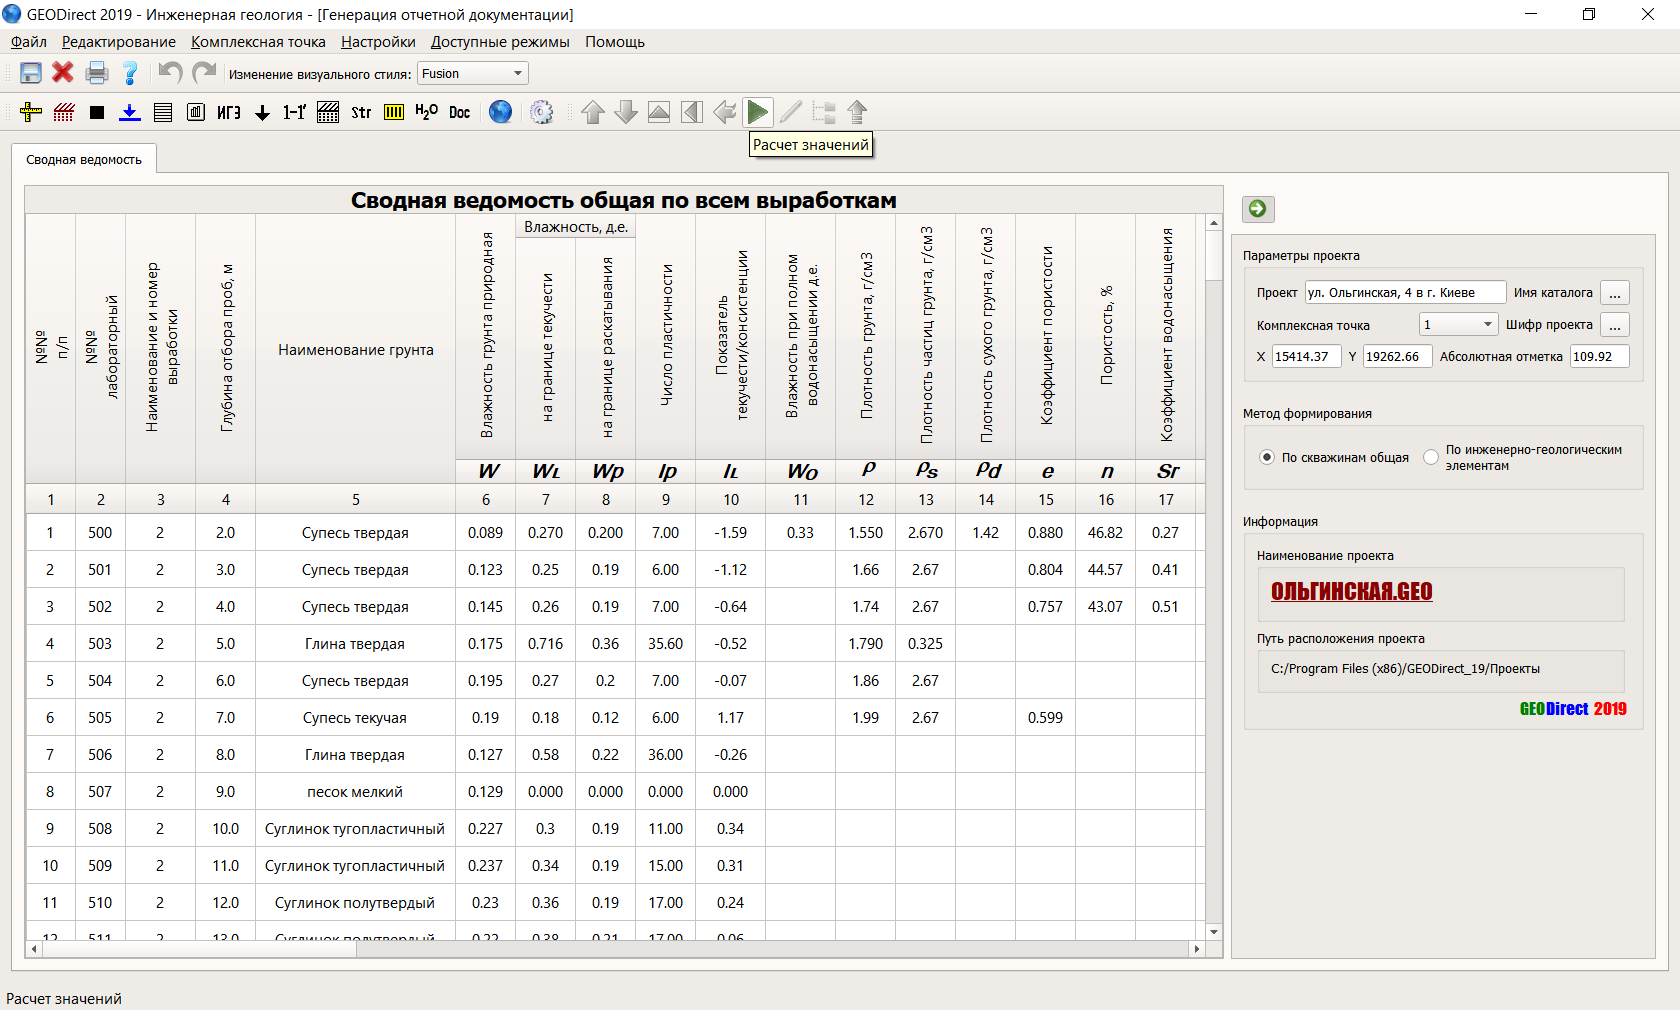Click the gear settings icon
The width and height of the screenshot is (1680, 1010).
tap(542, 112)
